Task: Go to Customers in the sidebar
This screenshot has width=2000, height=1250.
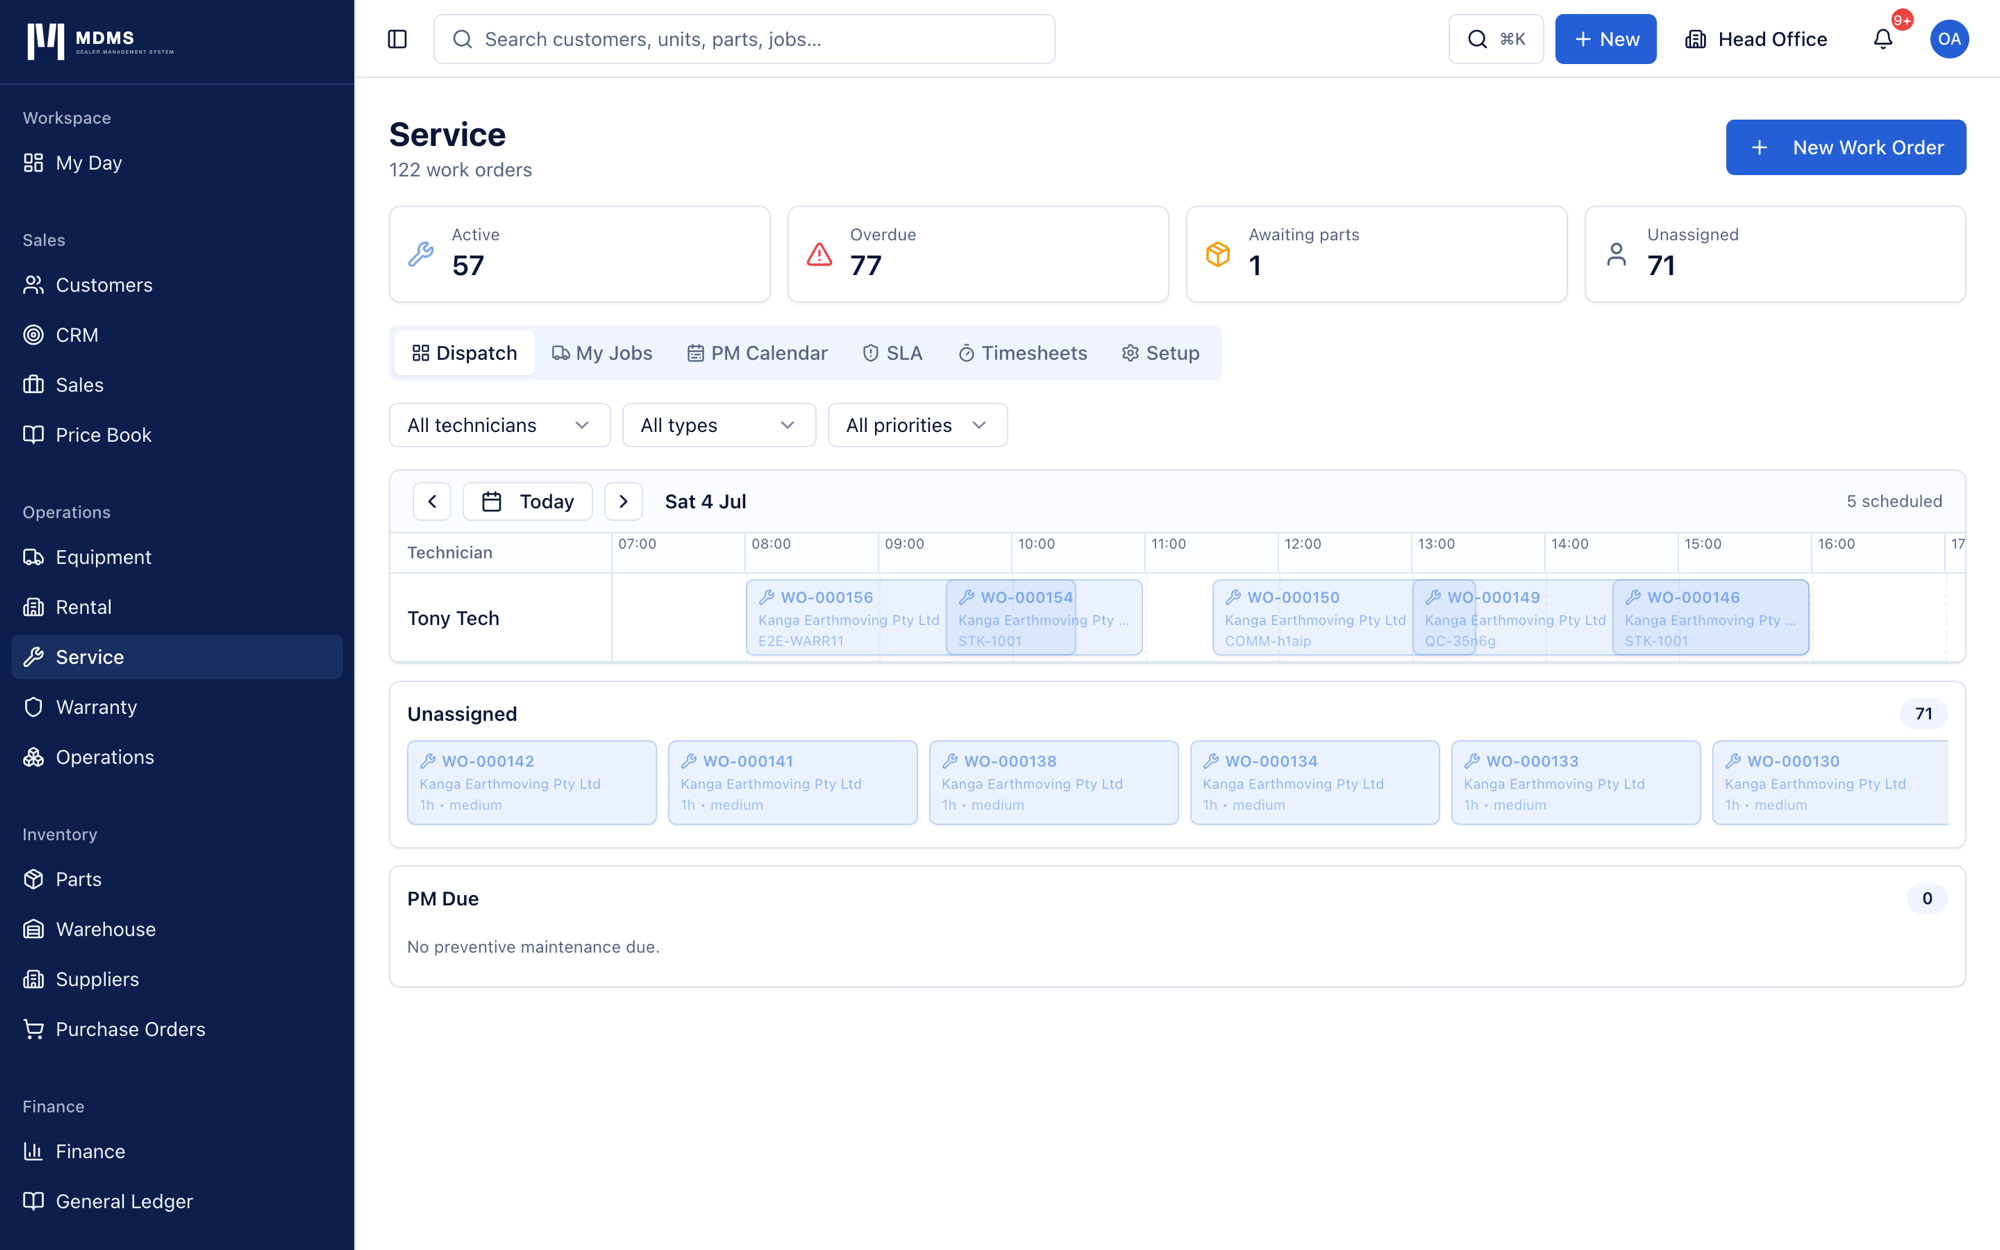Action: tap(177, 285)
